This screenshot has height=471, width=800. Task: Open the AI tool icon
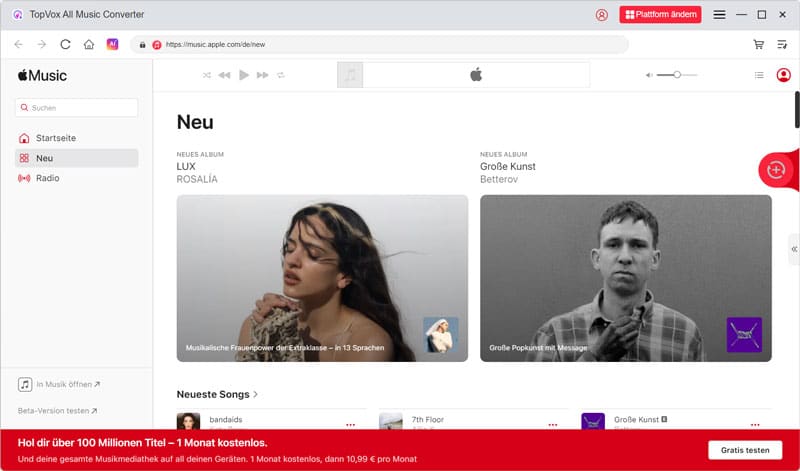click(x=112, y=44)
